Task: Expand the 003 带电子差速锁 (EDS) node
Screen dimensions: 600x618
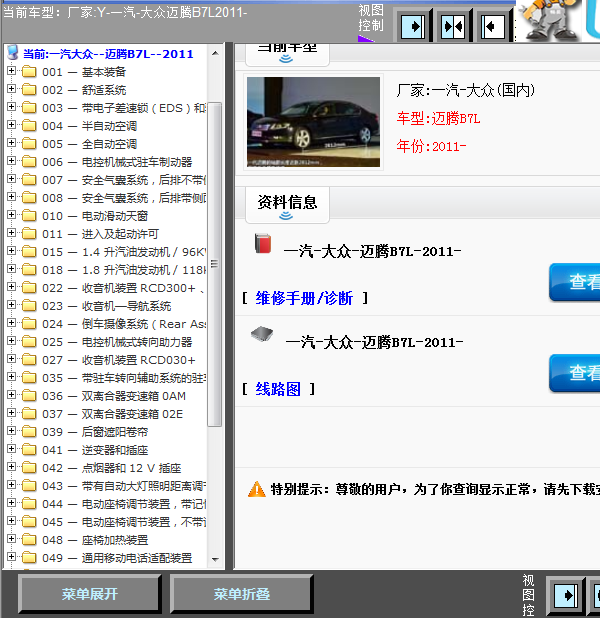Action: (11, 106)
